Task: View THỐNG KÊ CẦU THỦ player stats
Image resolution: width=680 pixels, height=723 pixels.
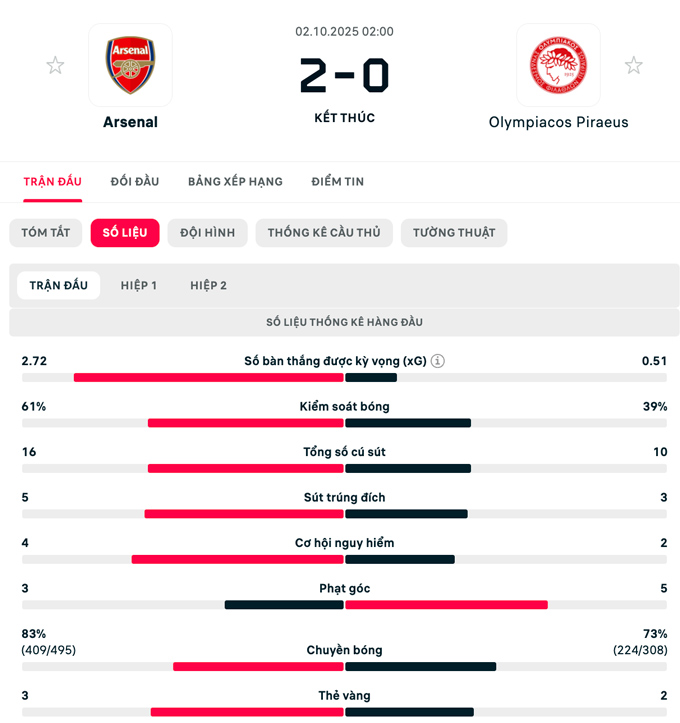Action: (x=324, y=233)
